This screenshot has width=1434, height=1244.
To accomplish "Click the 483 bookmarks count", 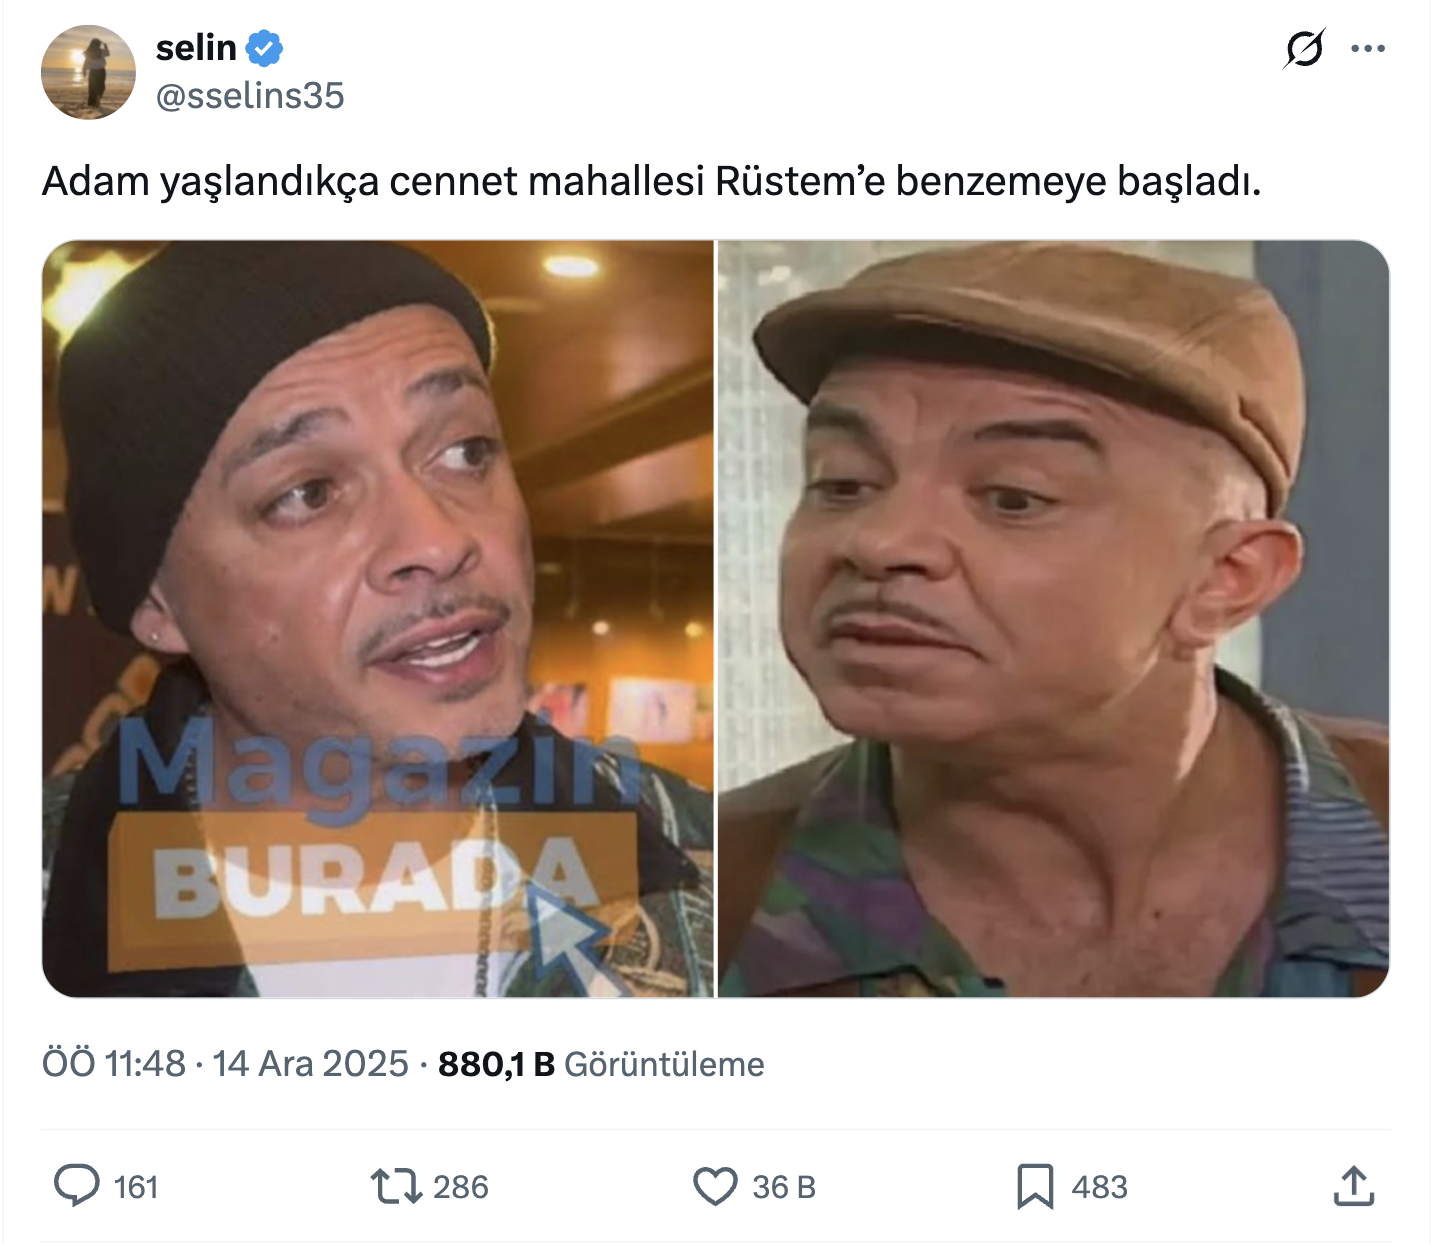I will point(1099,1187).
